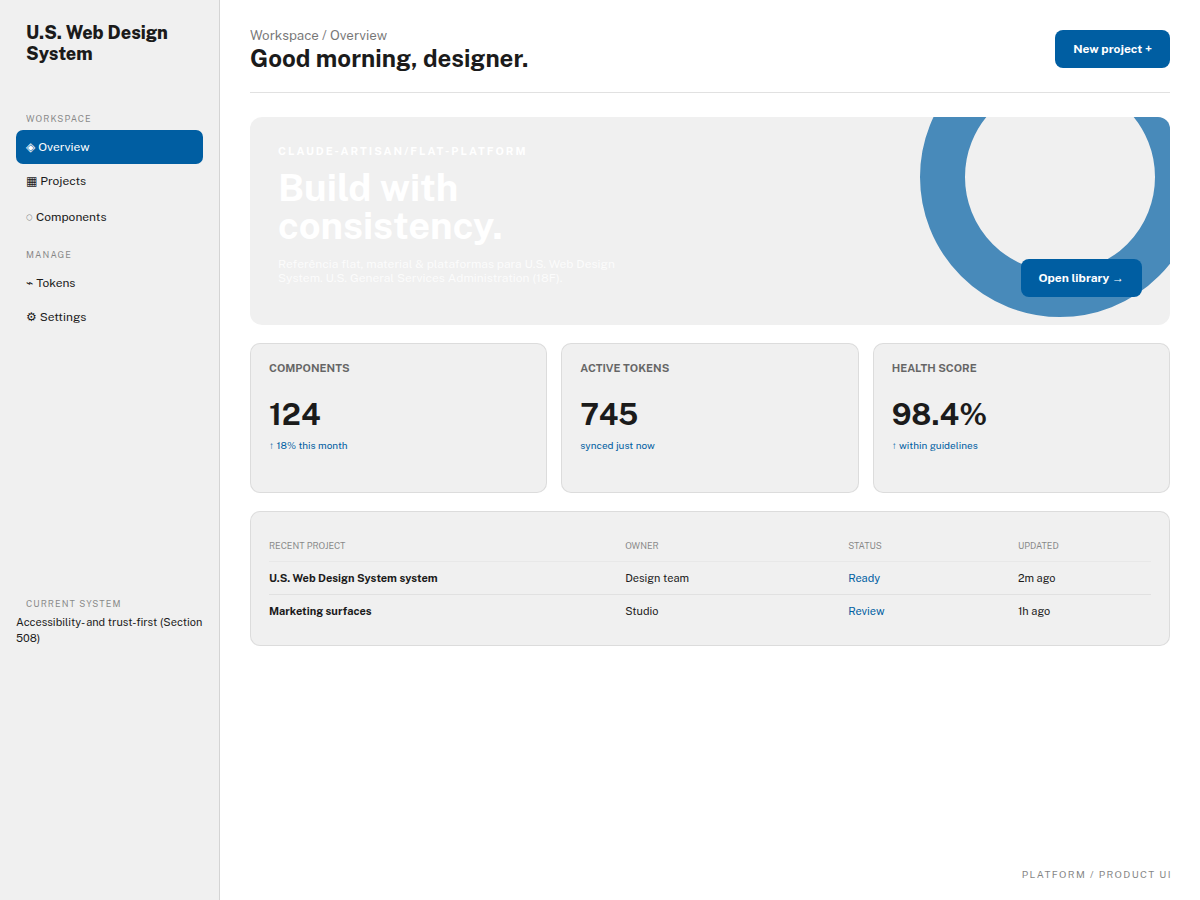The height and width of the screenshot is (900, 1200).
Task: Click the 1h ago updated value
Action: [x=1034, y=611]
